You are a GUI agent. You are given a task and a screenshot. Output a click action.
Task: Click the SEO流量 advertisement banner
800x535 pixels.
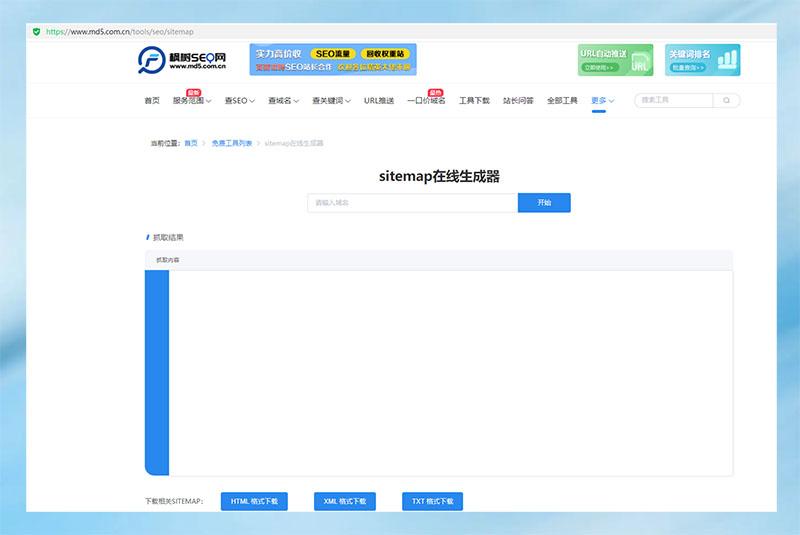pos(333,60)
